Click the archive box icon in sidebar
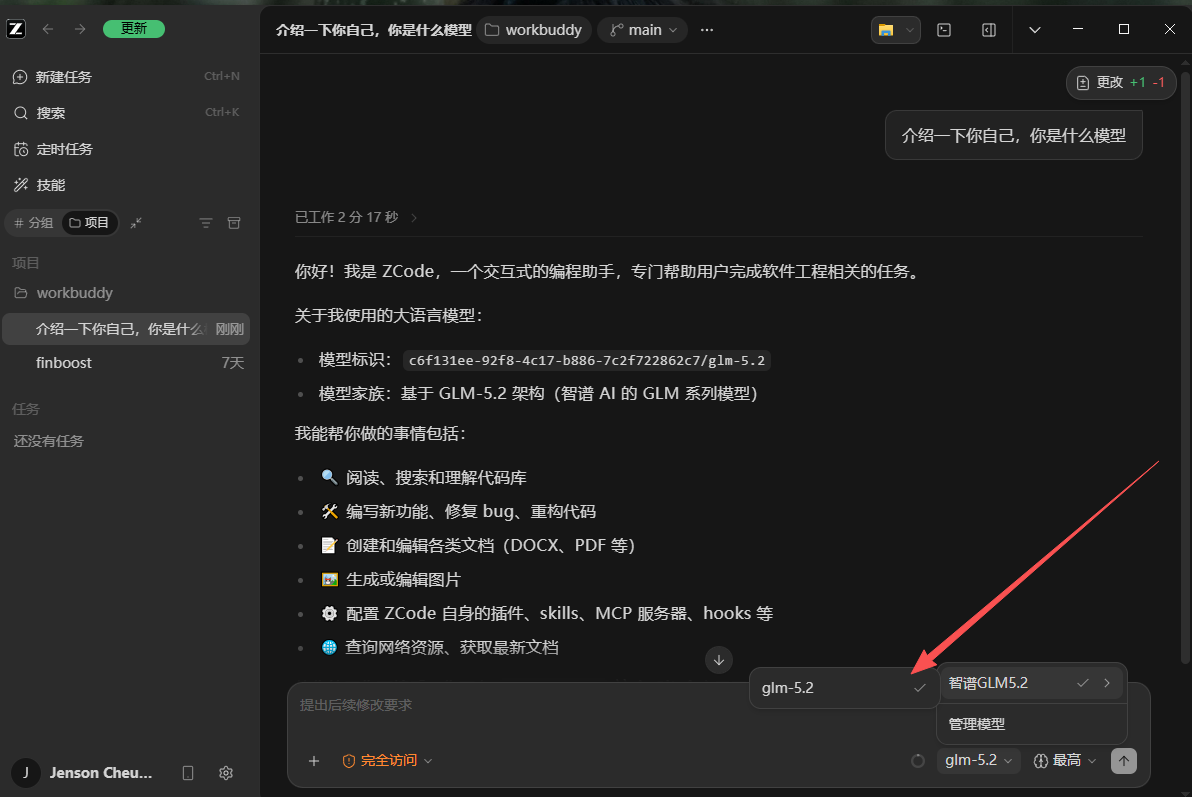 pyautogui.click(x=234, y=223)
